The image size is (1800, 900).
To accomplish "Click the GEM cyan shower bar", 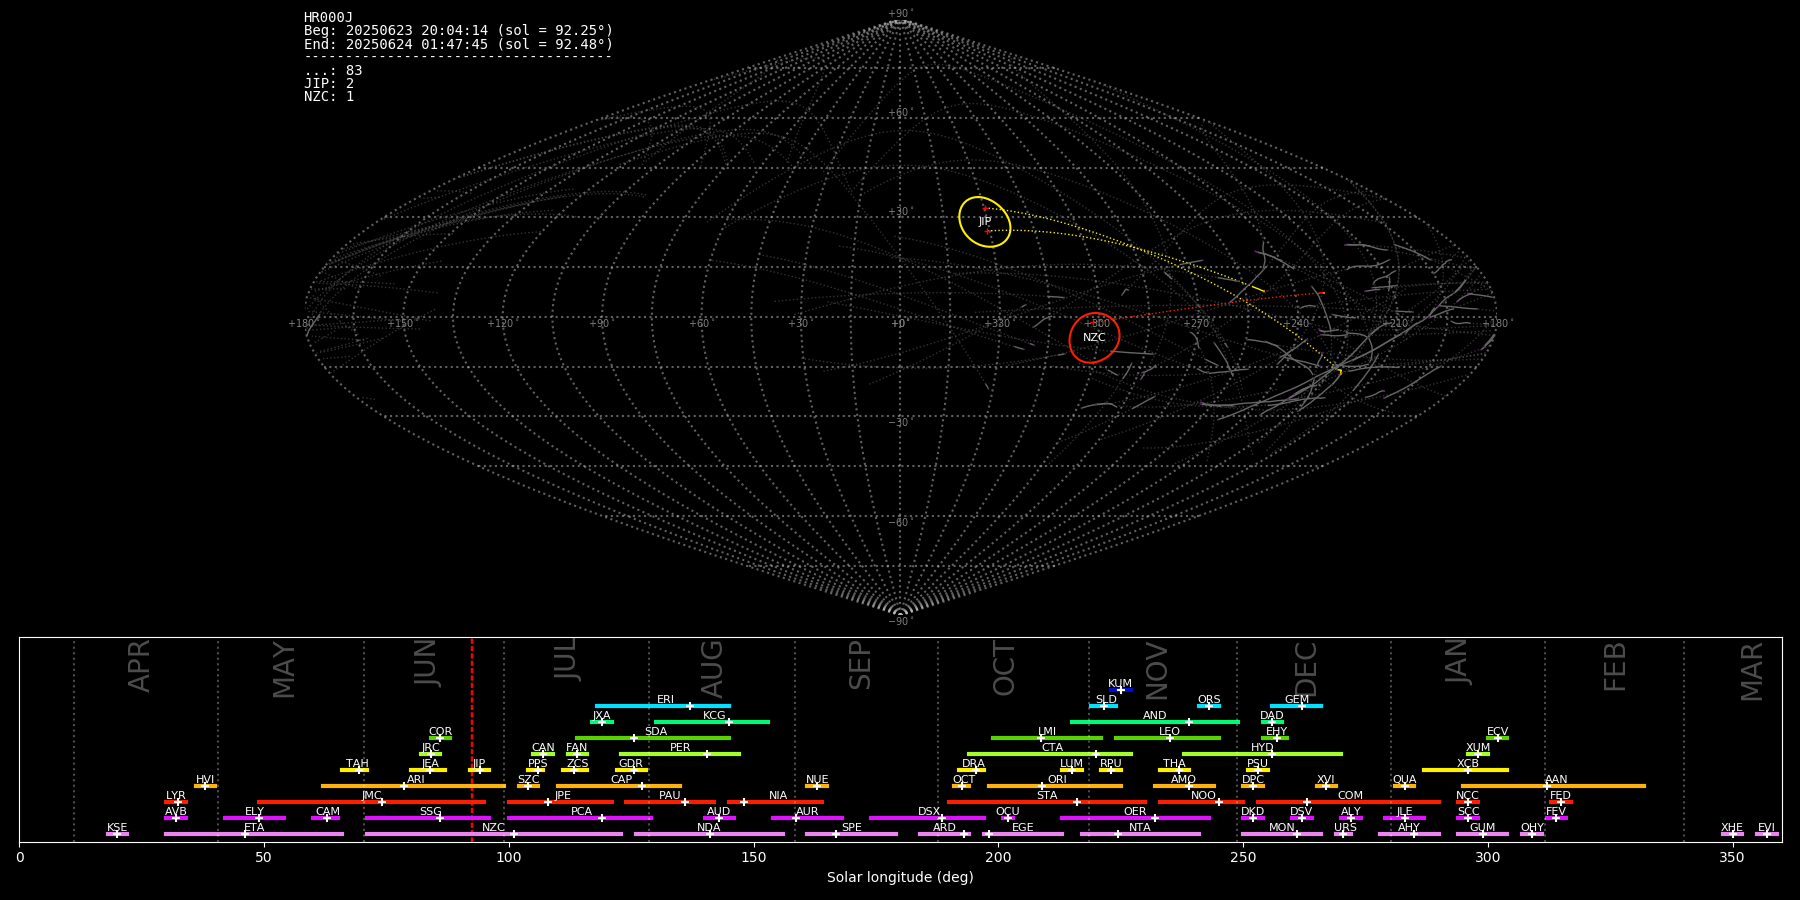I will [x=1296, y=706].
